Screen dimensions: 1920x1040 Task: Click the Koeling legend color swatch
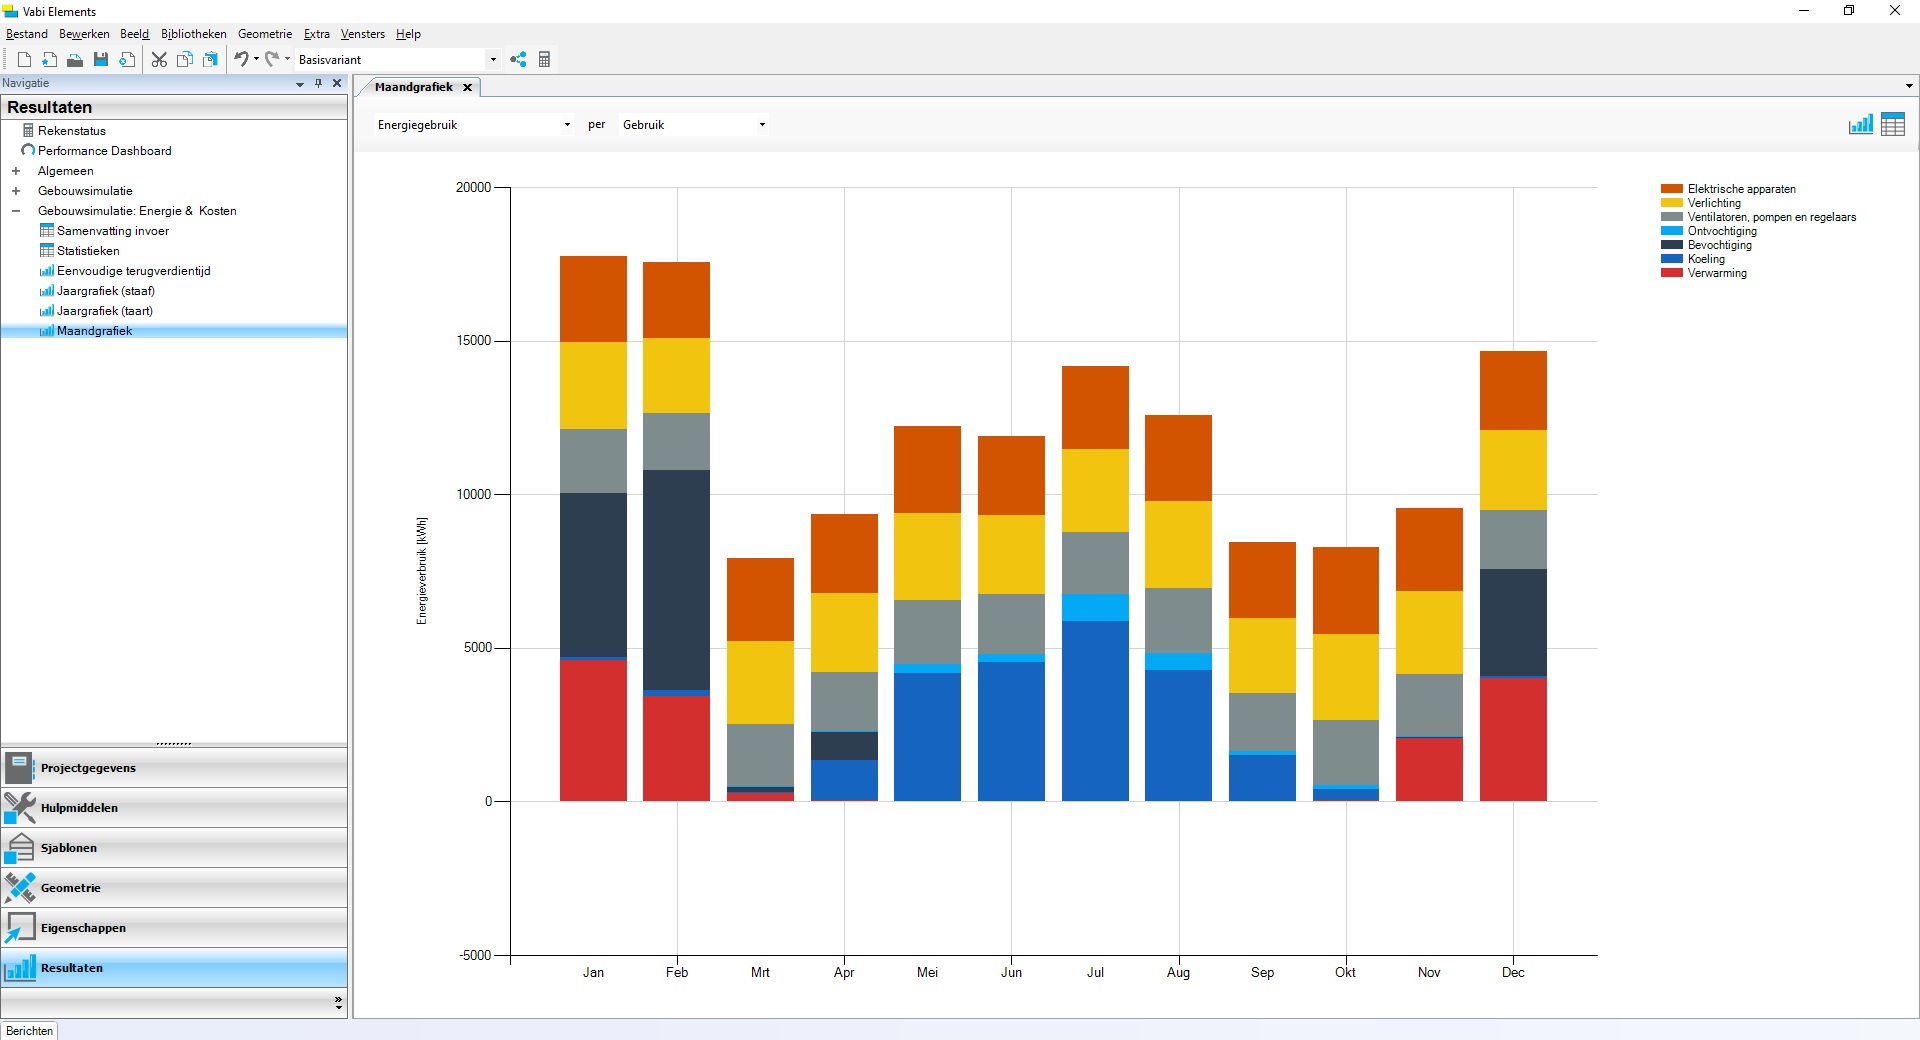(1671, 259)
